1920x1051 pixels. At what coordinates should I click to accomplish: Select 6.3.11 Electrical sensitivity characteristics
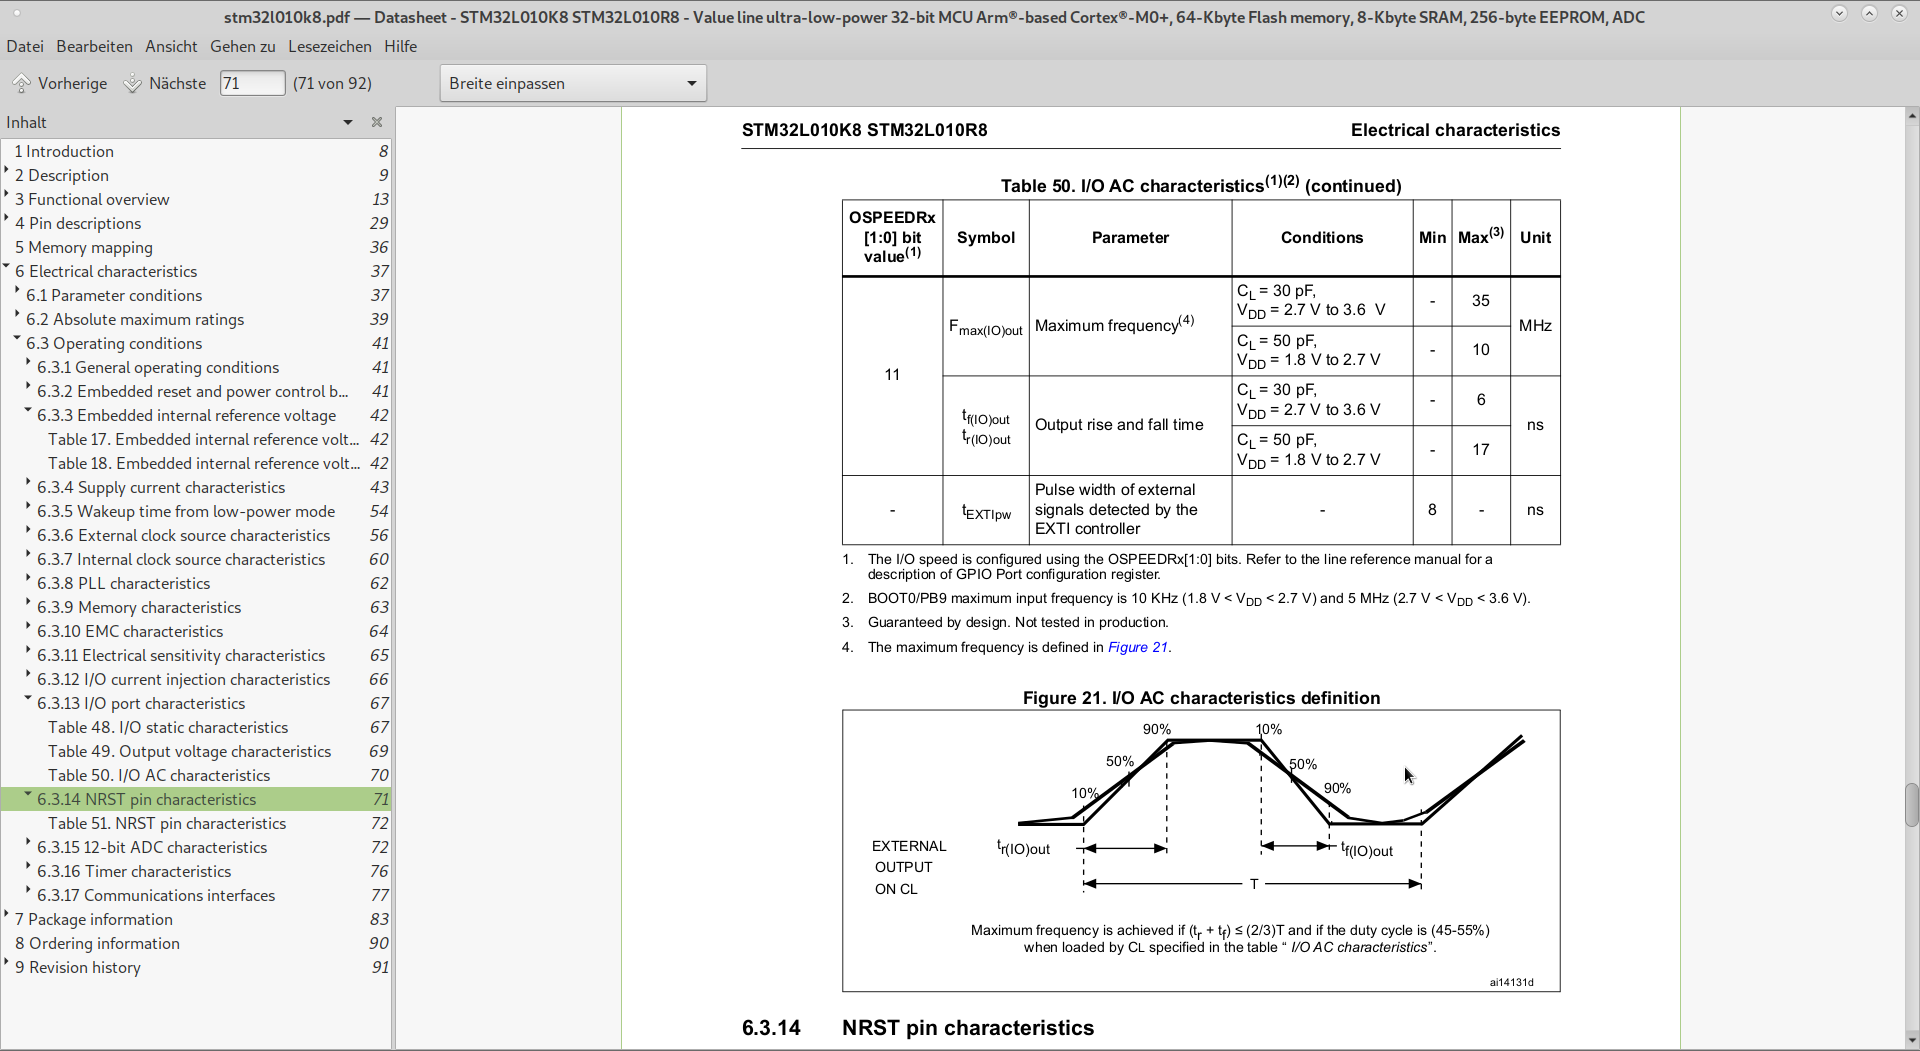click(x=196, y=655)
